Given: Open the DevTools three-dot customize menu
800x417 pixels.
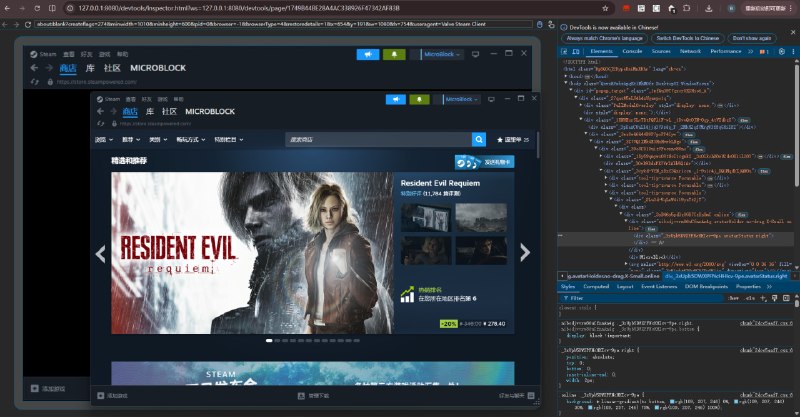Looking at the screenshot, I should coord(793,52).
